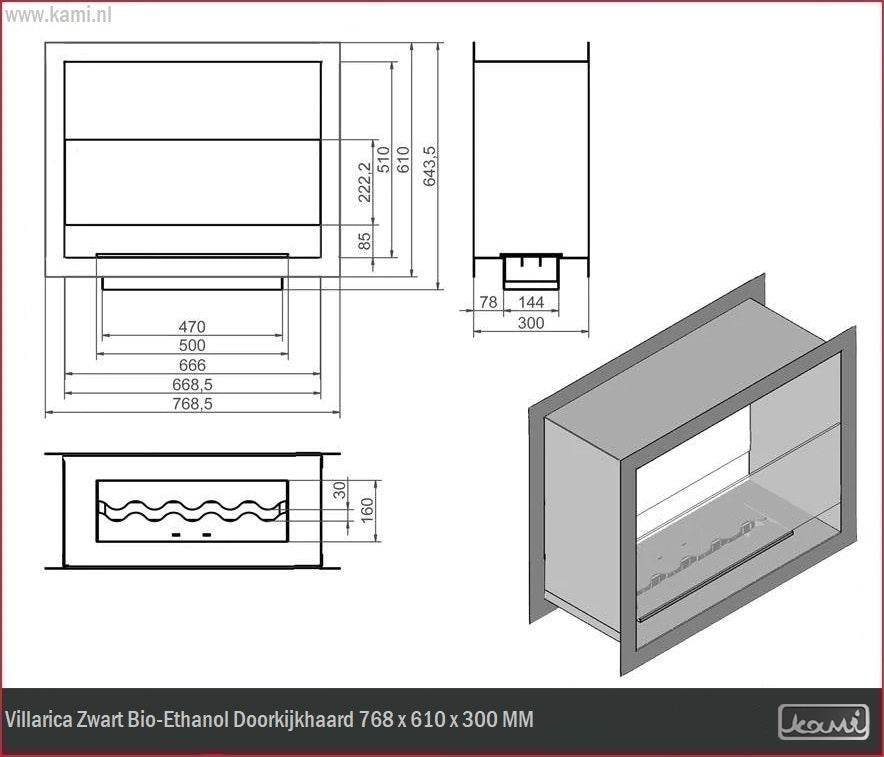Click the 470 width dimension label

191,327
